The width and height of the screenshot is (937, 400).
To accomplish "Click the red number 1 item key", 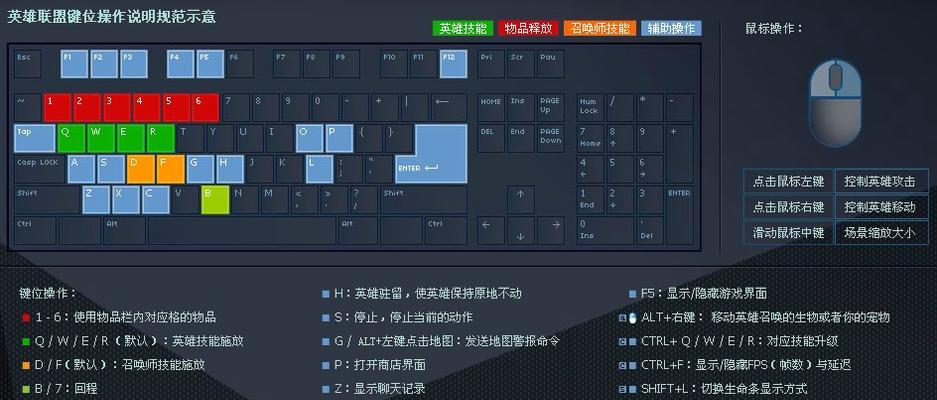I will pyautogui.click(x=57, y=107).
